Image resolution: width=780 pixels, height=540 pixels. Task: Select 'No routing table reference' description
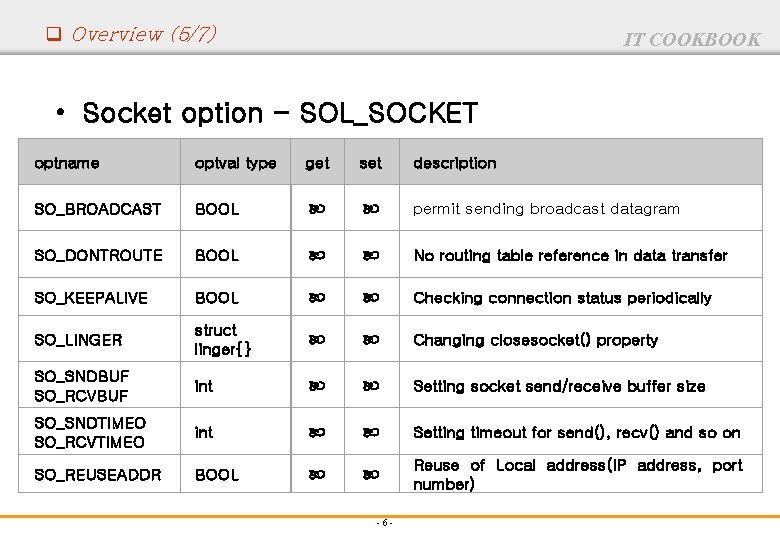570,256
